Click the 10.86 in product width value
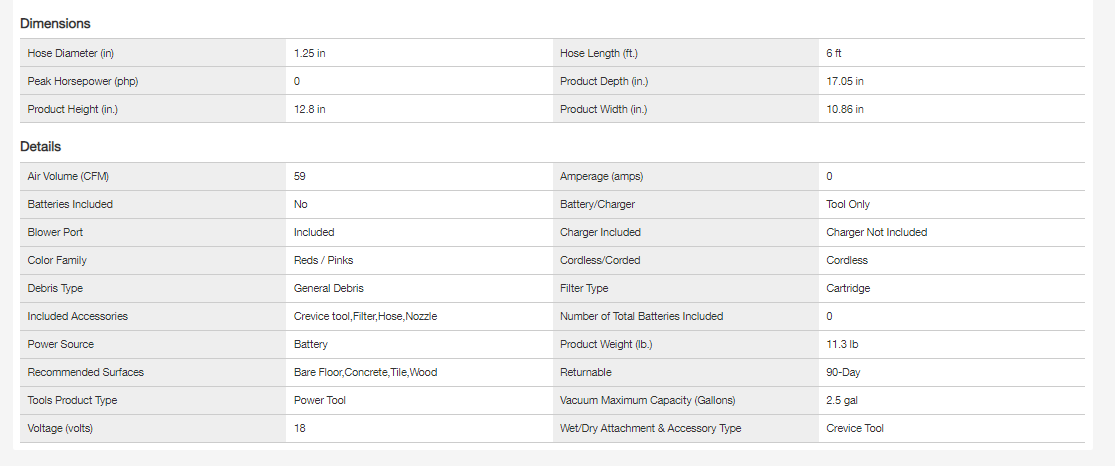 click(x=845, y=109)
